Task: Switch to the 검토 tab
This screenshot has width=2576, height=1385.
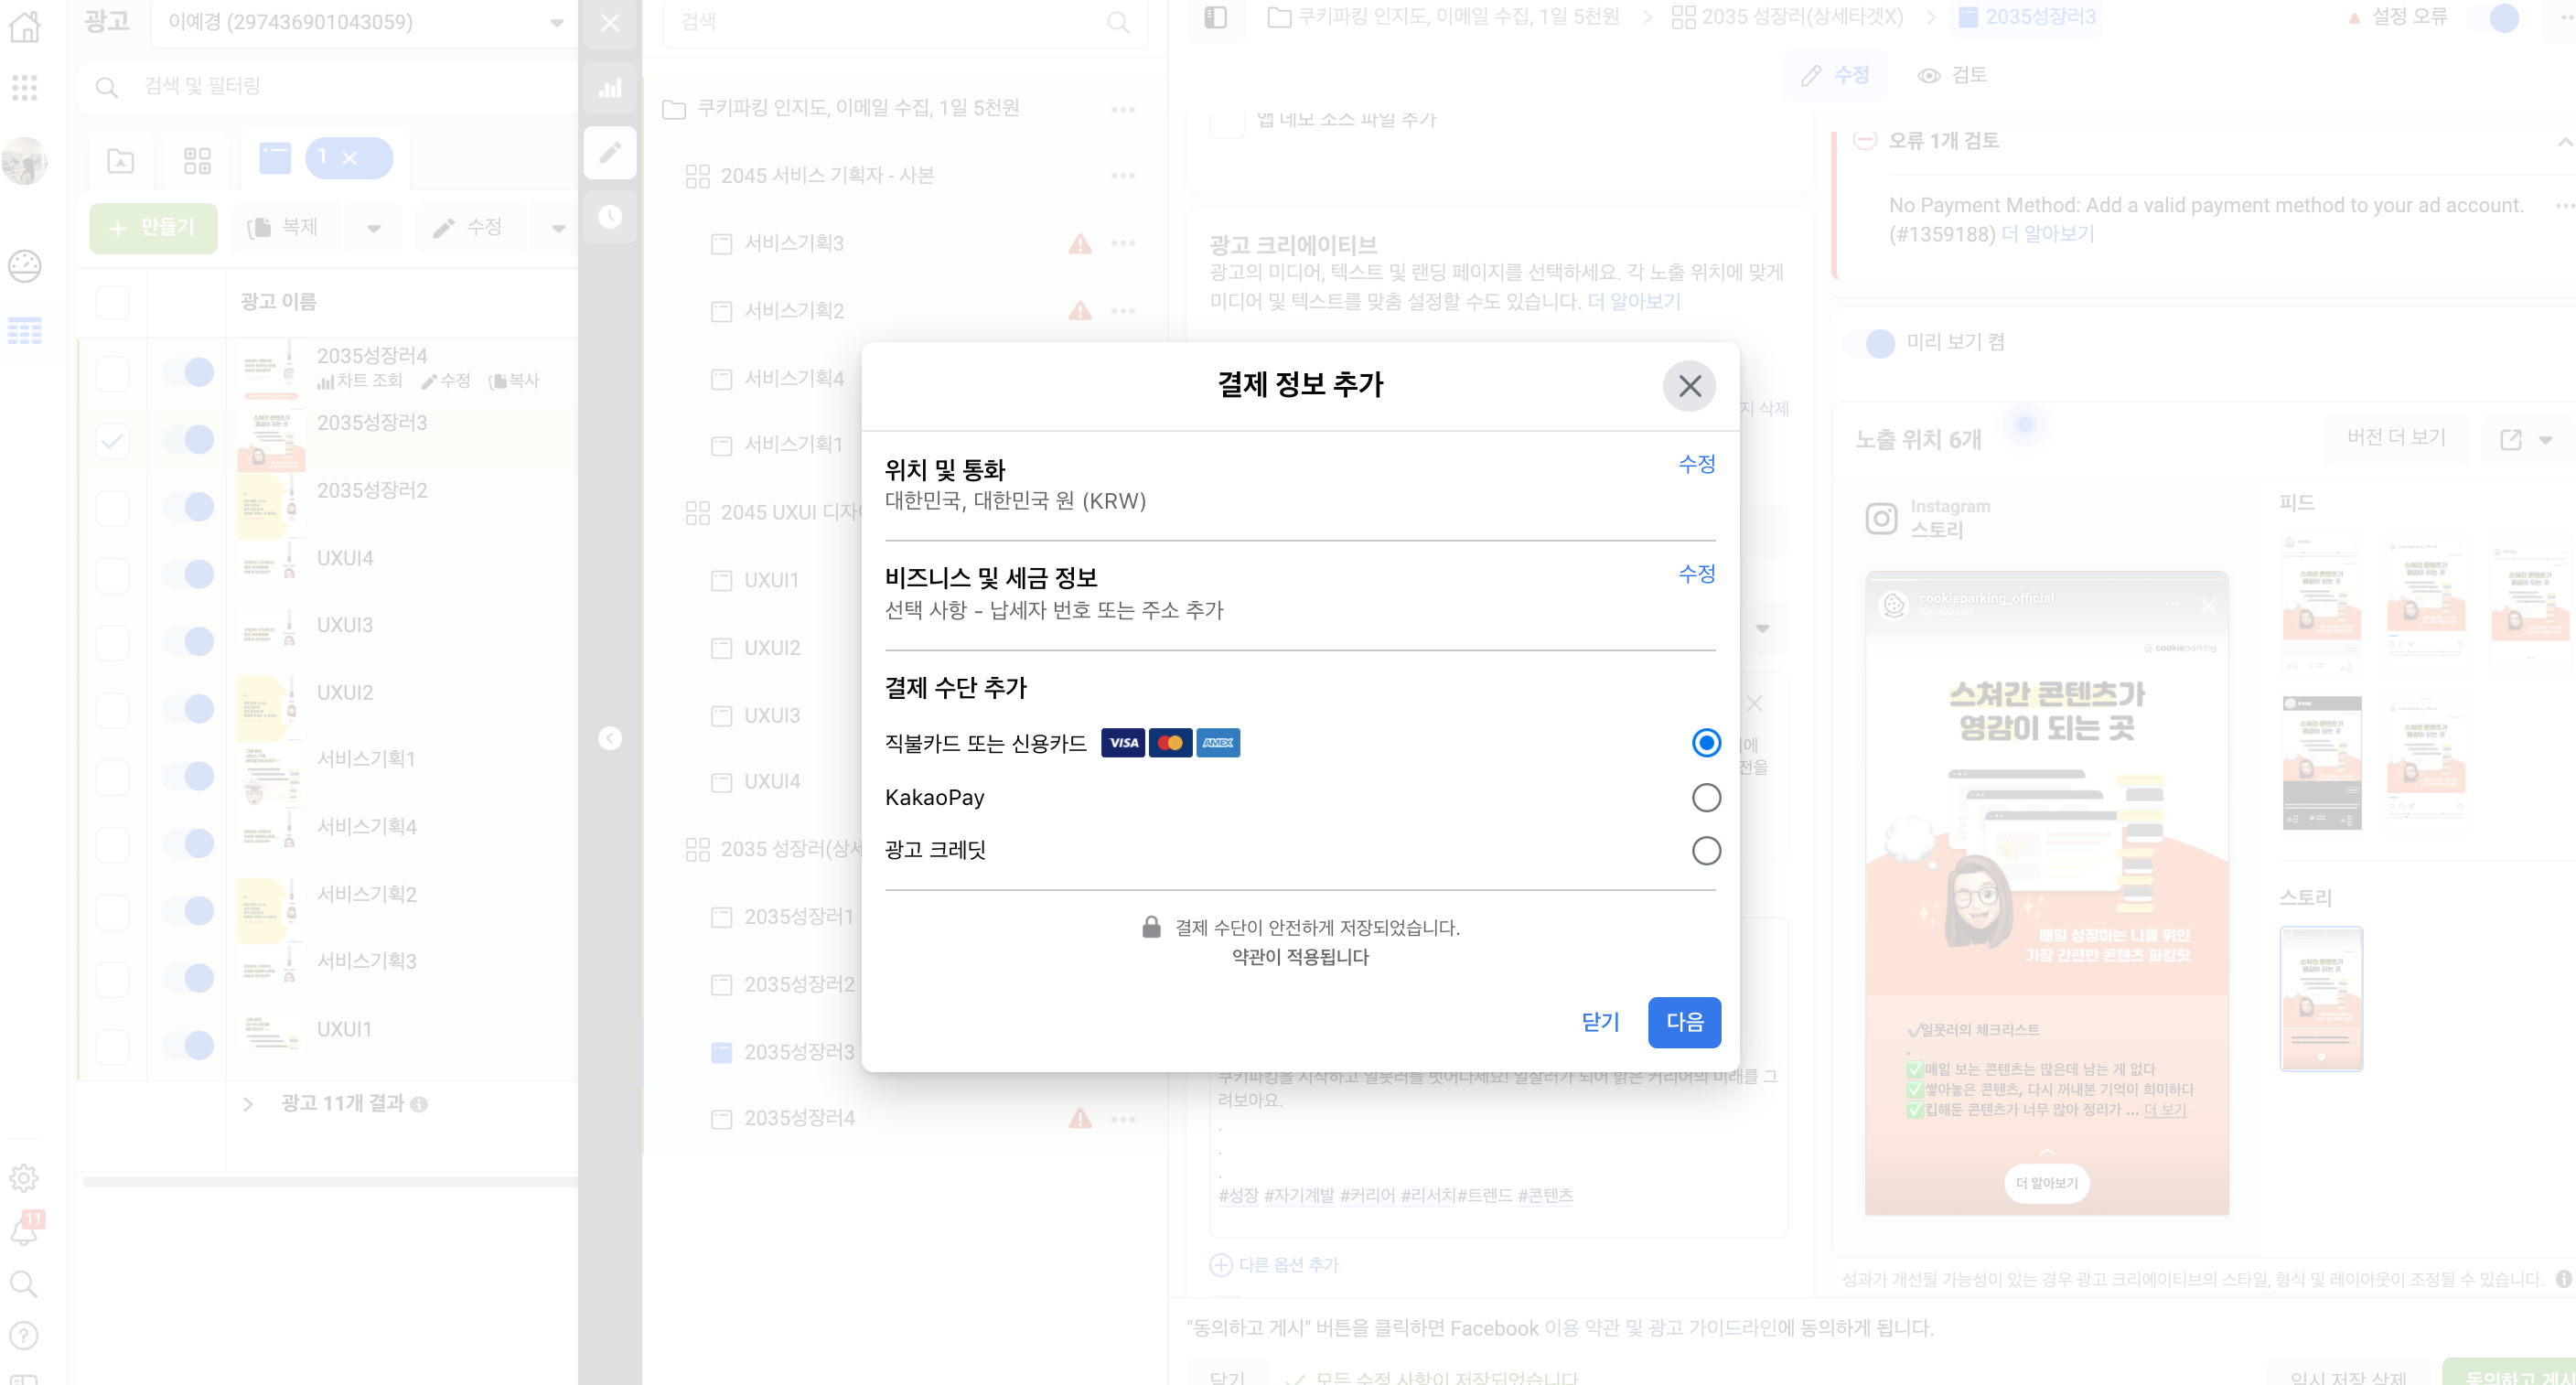Action: 1951,75
